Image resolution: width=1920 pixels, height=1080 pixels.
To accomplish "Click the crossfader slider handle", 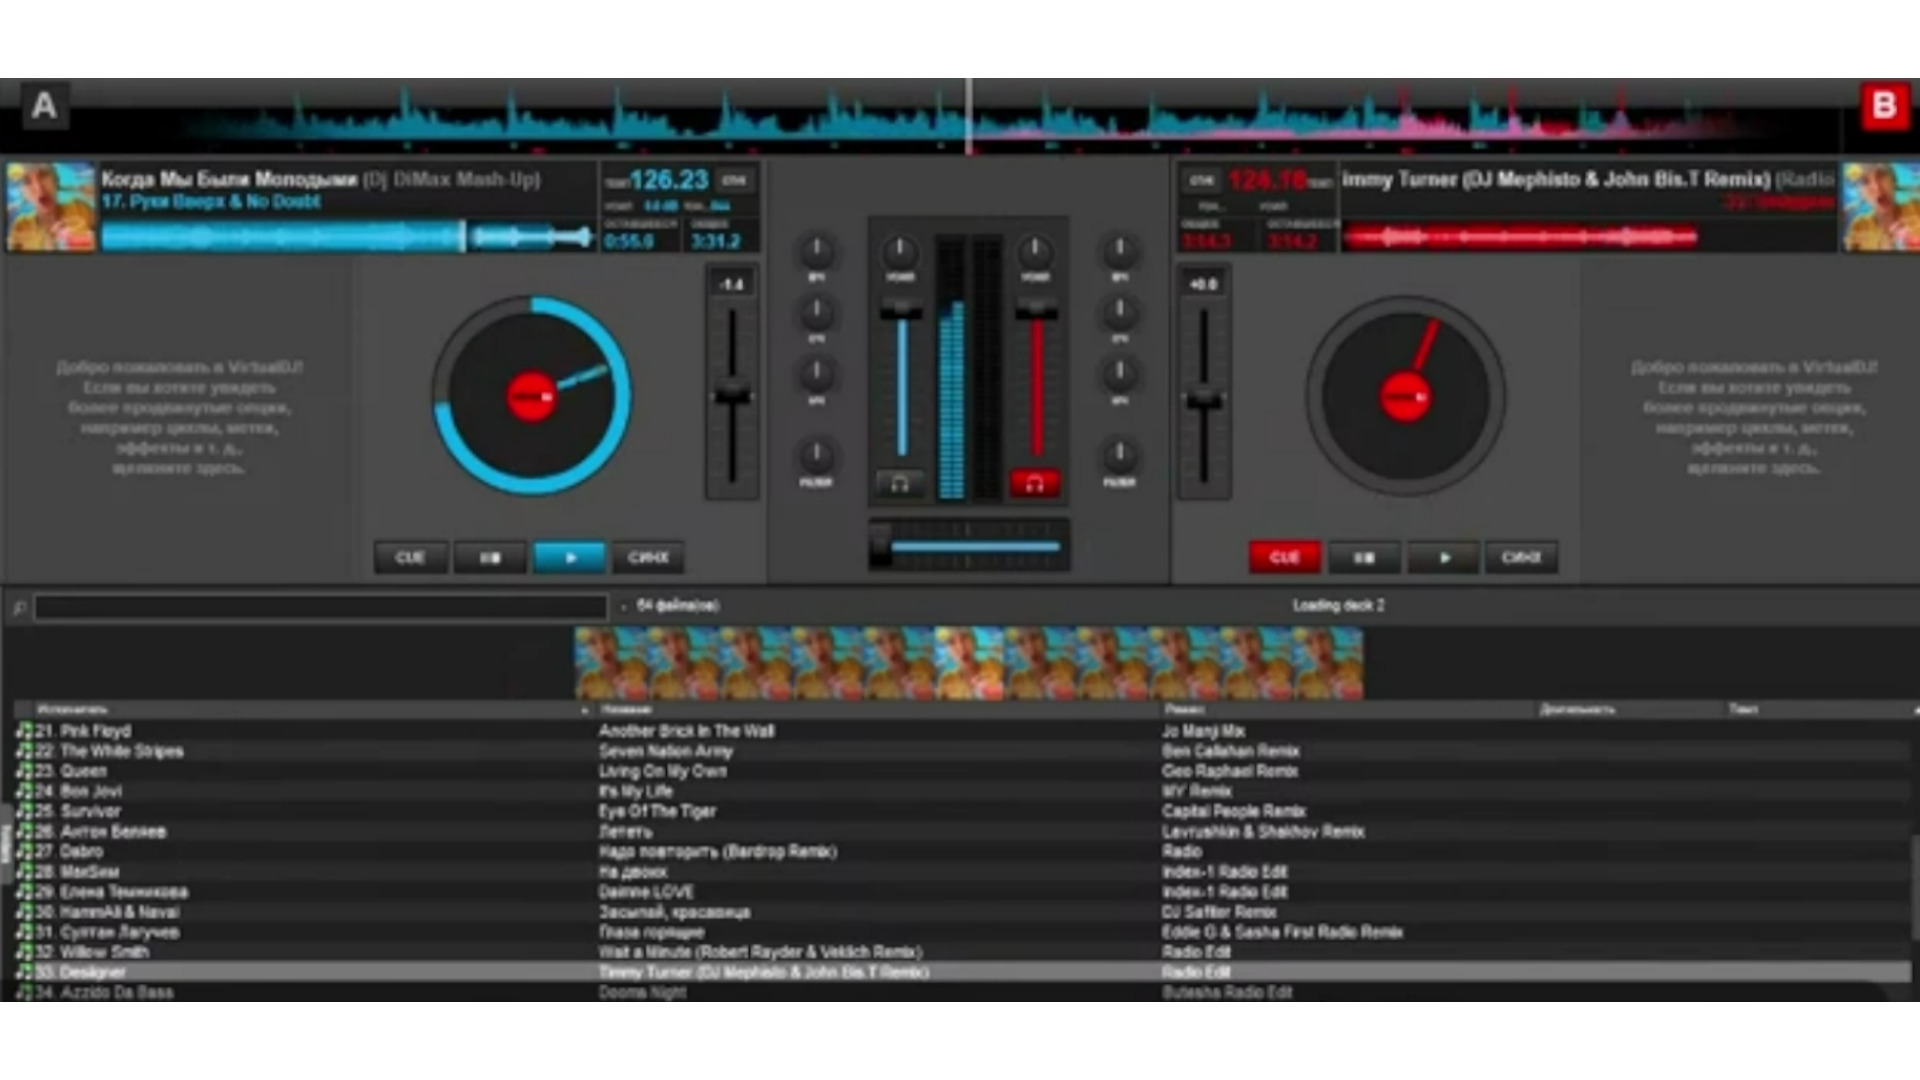I will (x=880, y=546).
